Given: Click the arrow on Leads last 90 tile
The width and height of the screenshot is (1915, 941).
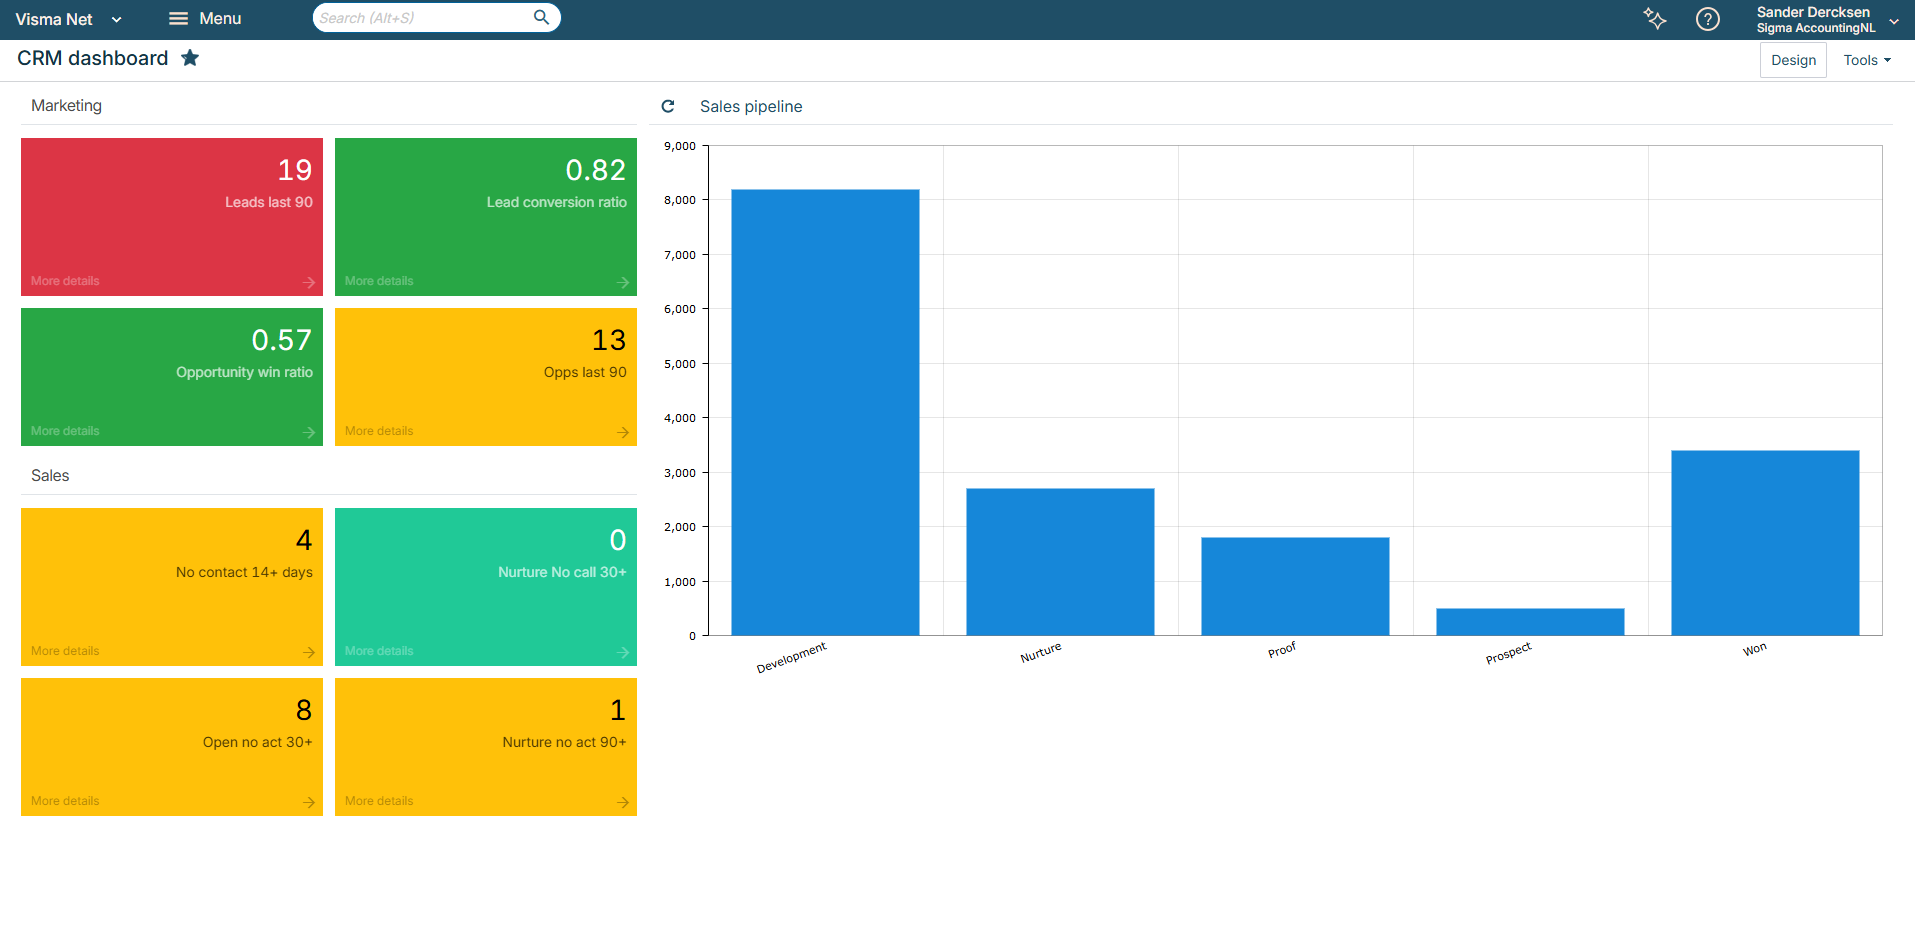Looking at the screenshot, I should click(307, 282).
